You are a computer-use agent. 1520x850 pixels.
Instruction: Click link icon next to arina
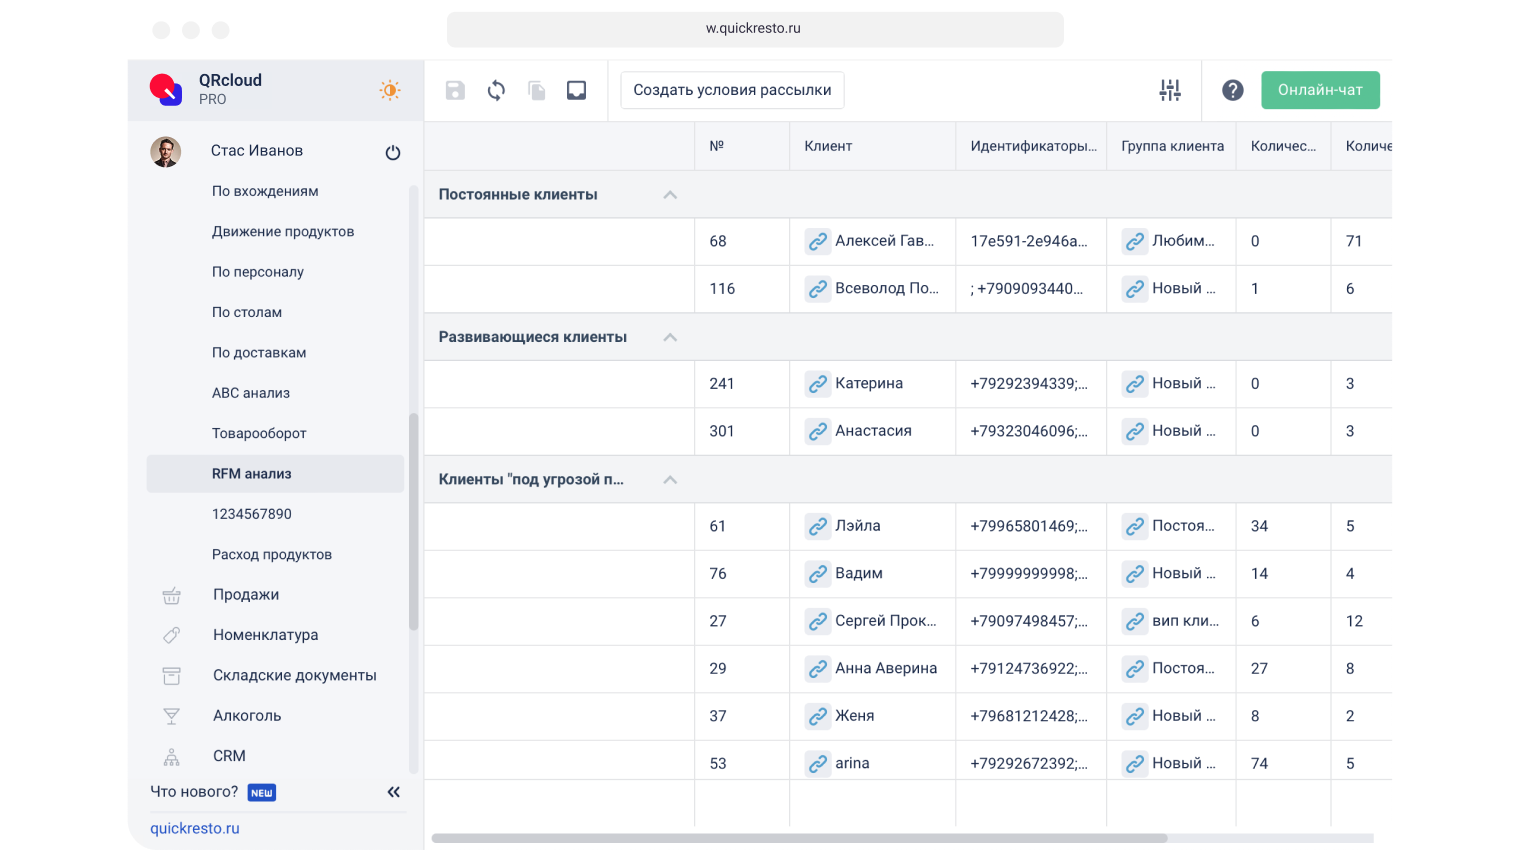[x=818, y=764]
